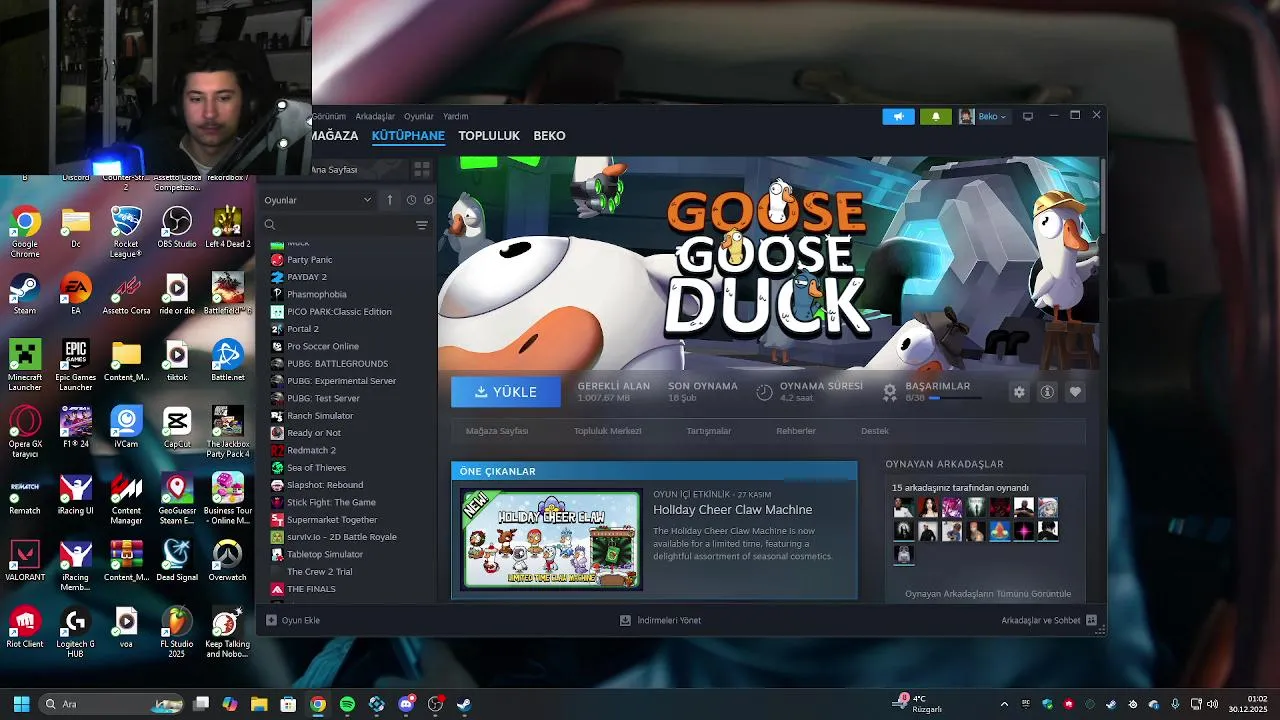Toggle the collections grid view icon
Viewport: 1280px width, 720px height.
[422, 169]
